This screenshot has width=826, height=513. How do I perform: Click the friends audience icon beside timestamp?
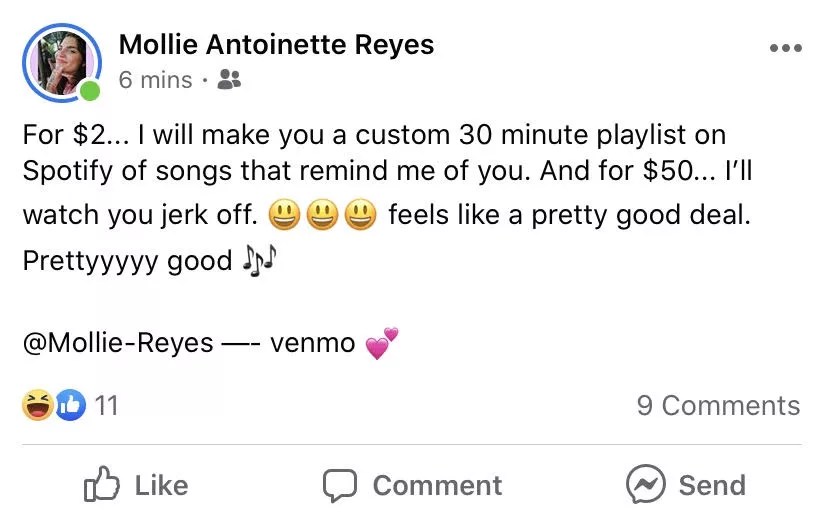(229, 80)
